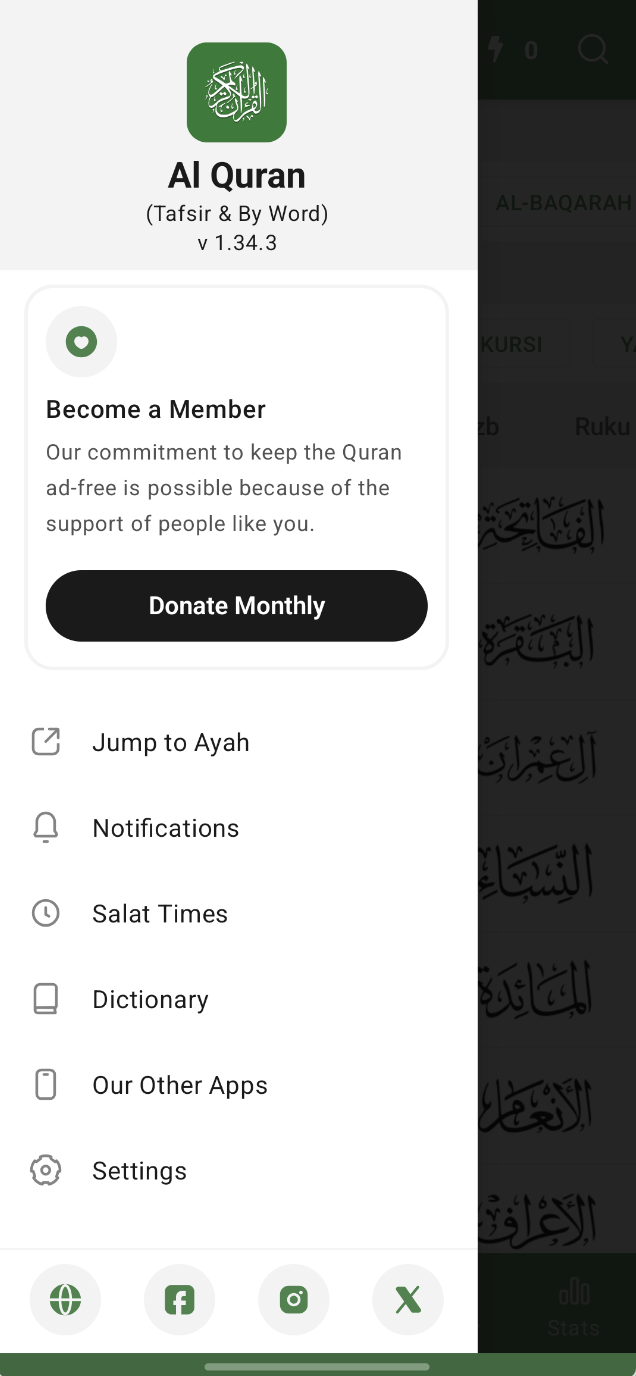This screenshot has height=1376, width=636.
Task: Click the Our Other Apps phone icon
Action: click(46, 1085)
